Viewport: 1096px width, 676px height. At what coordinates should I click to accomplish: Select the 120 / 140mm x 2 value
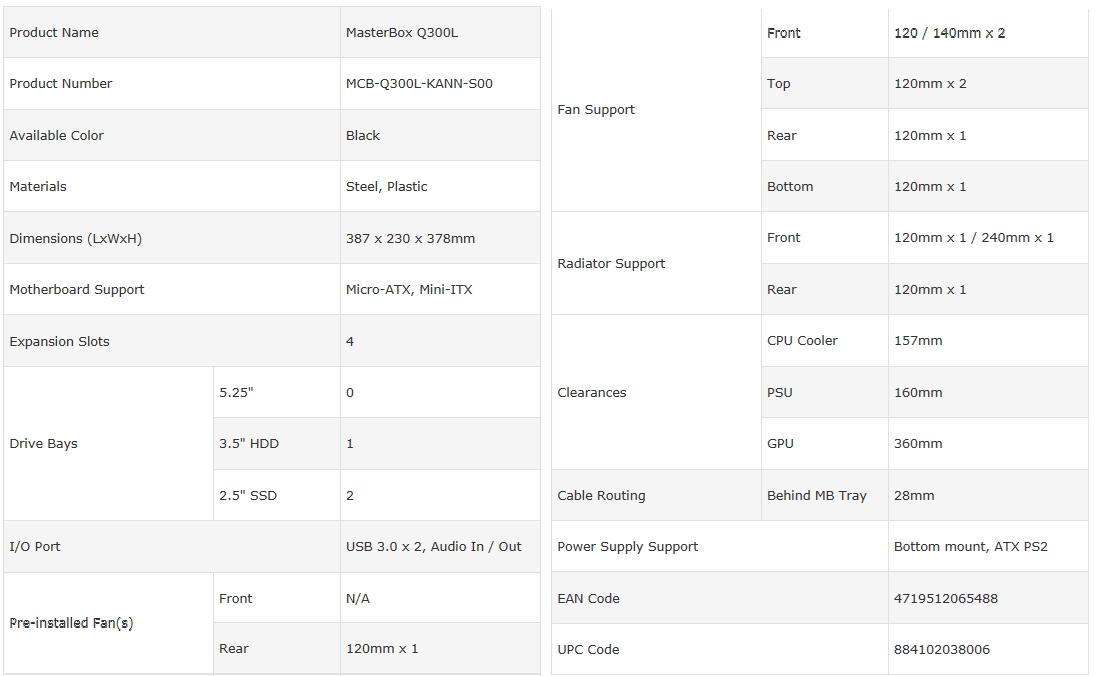950,33
